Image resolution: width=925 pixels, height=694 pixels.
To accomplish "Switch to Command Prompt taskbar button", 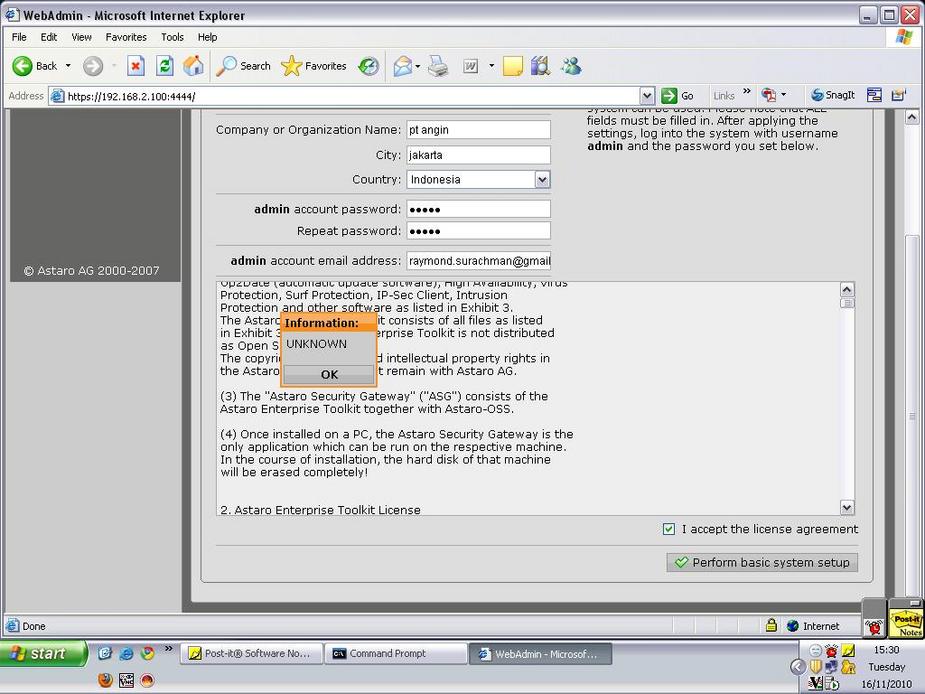I will (x=396, y=654).
